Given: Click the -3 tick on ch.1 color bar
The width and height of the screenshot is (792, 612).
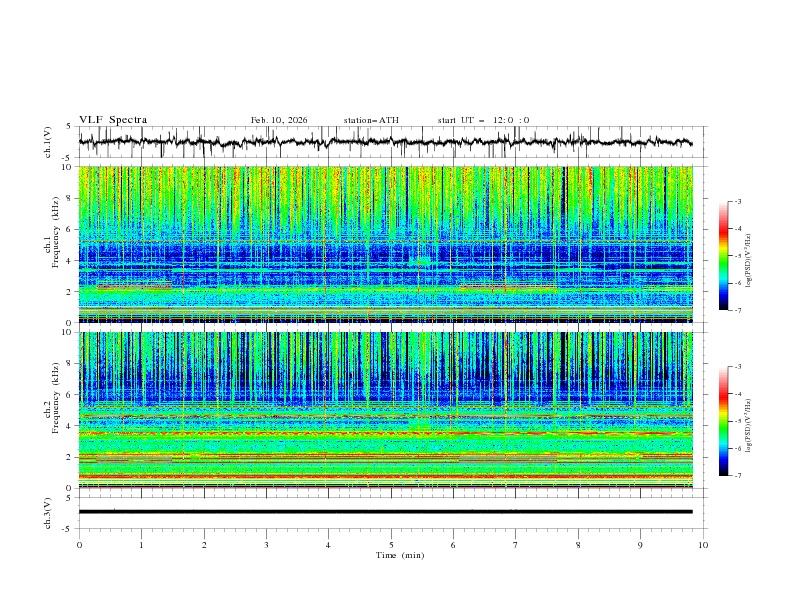Looking at the screenshot, I should [737, 201].
